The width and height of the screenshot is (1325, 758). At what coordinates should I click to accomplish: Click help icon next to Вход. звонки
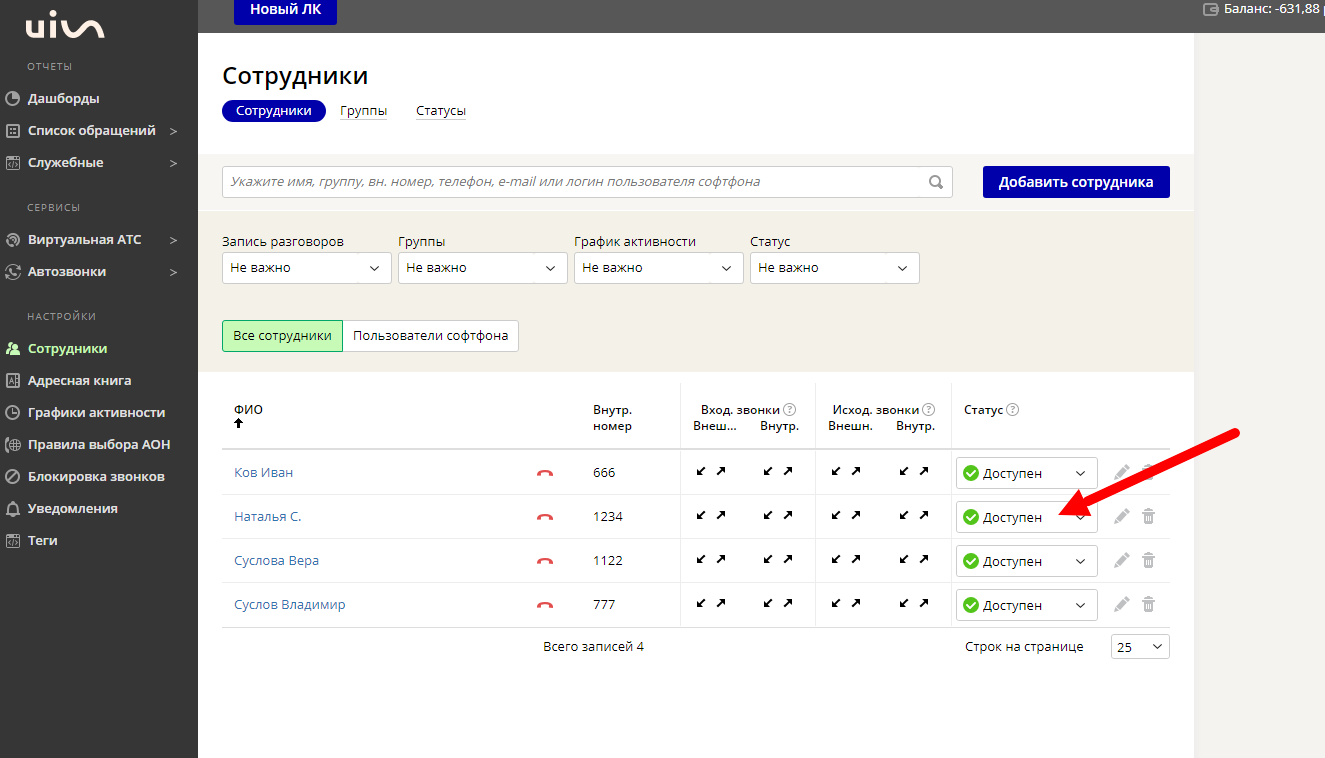[789, 409]
